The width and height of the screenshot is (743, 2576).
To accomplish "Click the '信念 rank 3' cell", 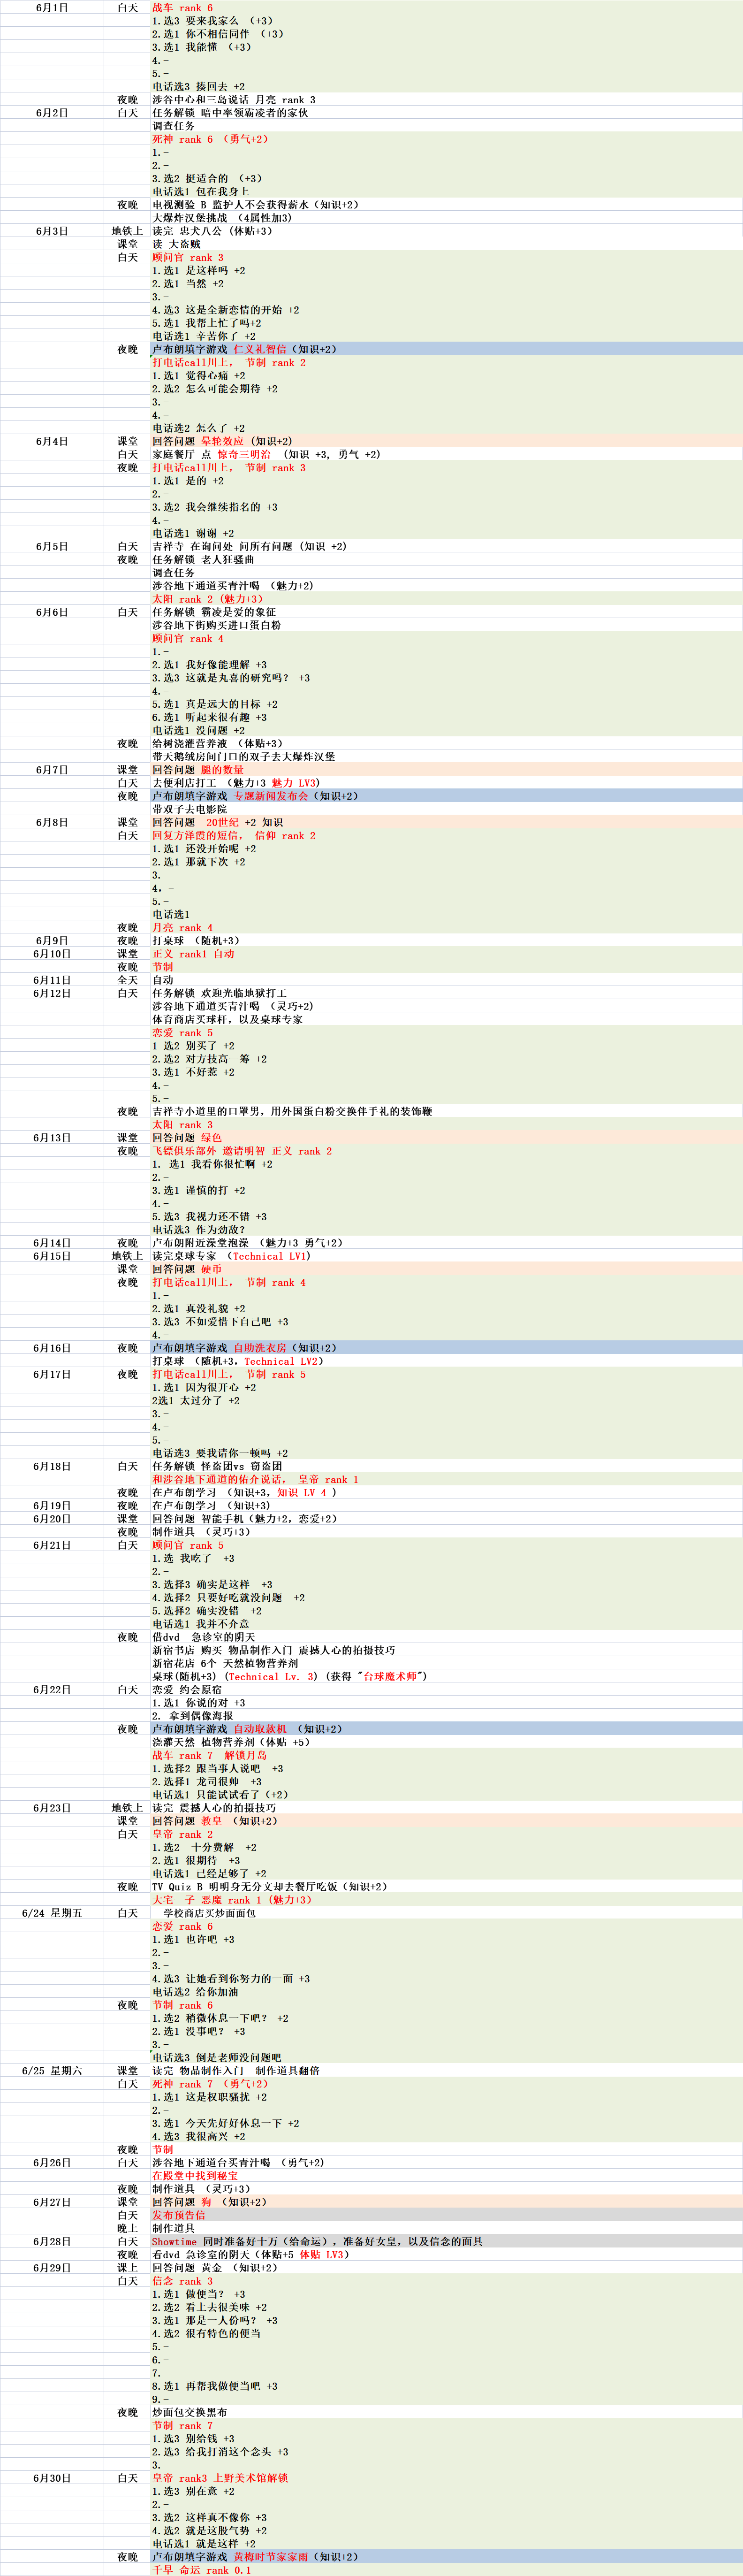I will (x=446, y=2280).
